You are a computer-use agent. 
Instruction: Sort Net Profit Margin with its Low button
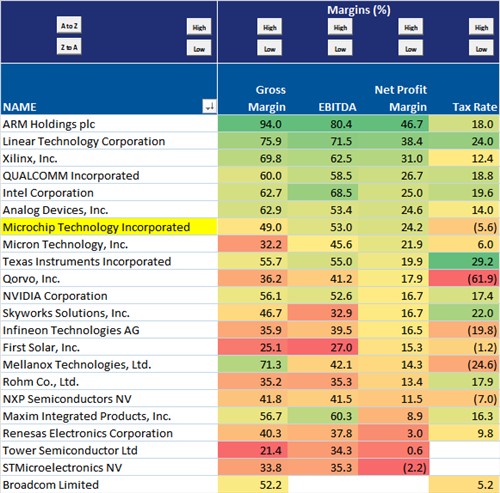(x=411, y=49)
